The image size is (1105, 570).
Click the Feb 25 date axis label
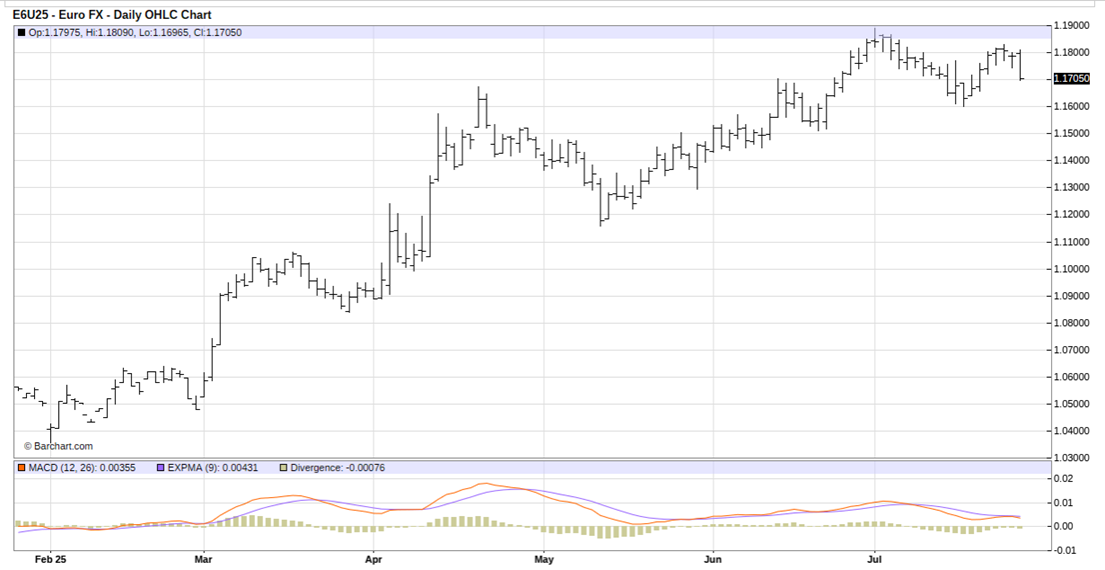(50, 561)
